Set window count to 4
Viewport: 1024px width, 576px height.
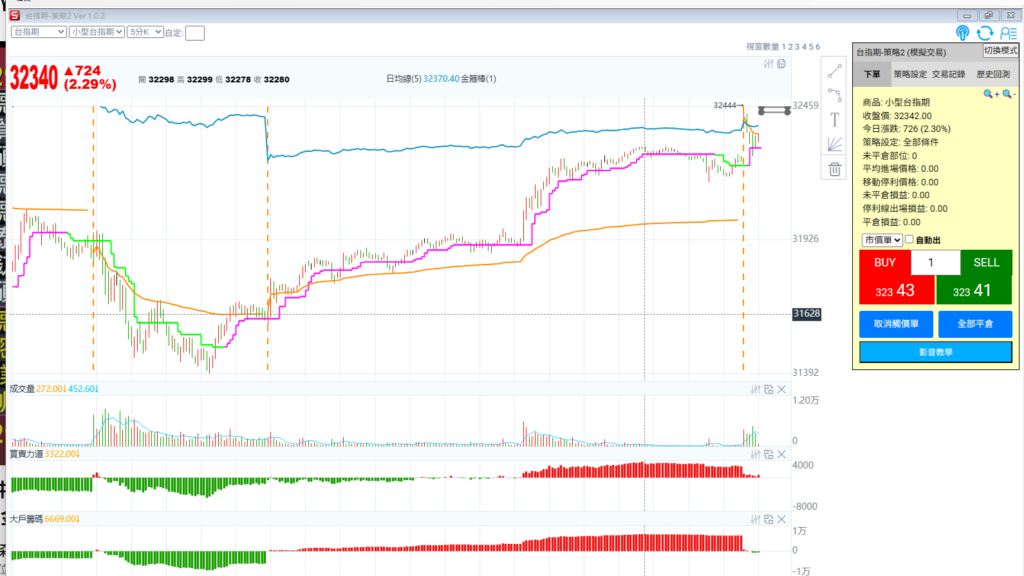point(805,47)
